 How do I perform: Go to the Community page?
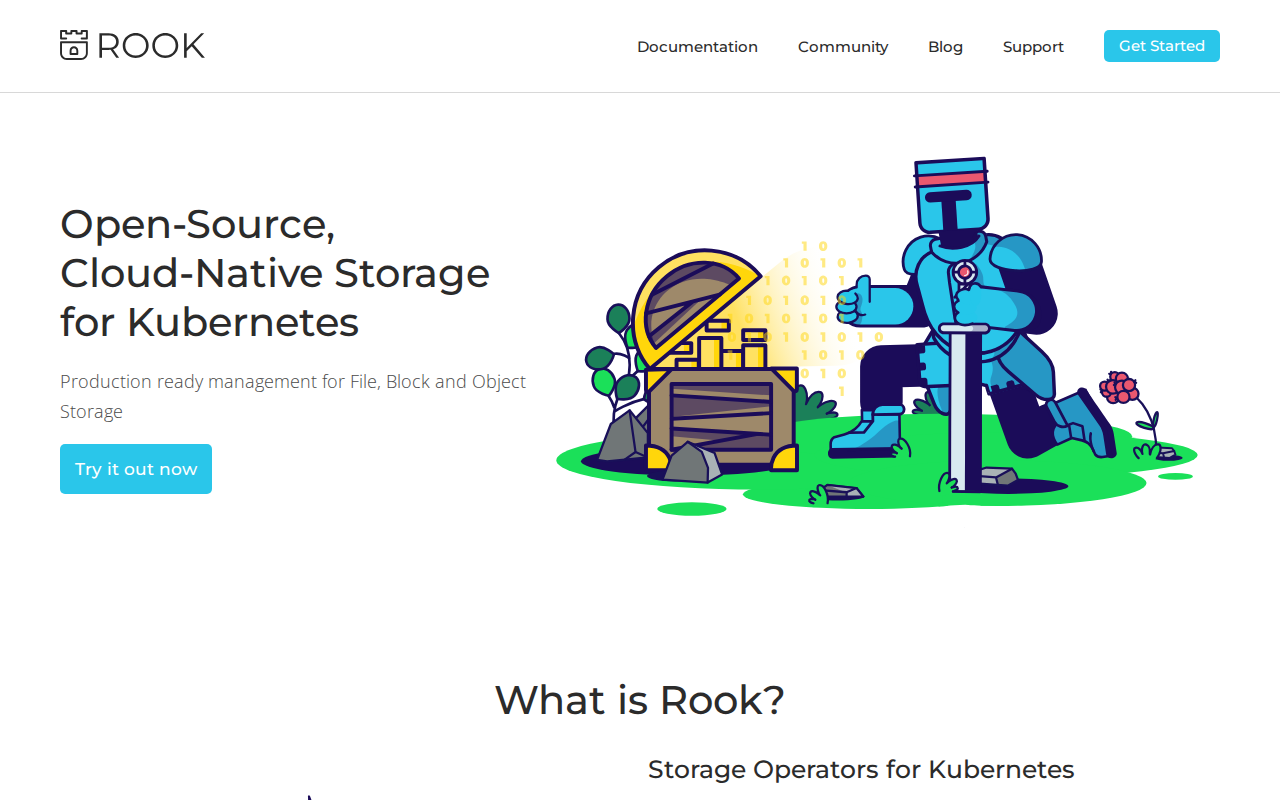[x=842, y=47]
